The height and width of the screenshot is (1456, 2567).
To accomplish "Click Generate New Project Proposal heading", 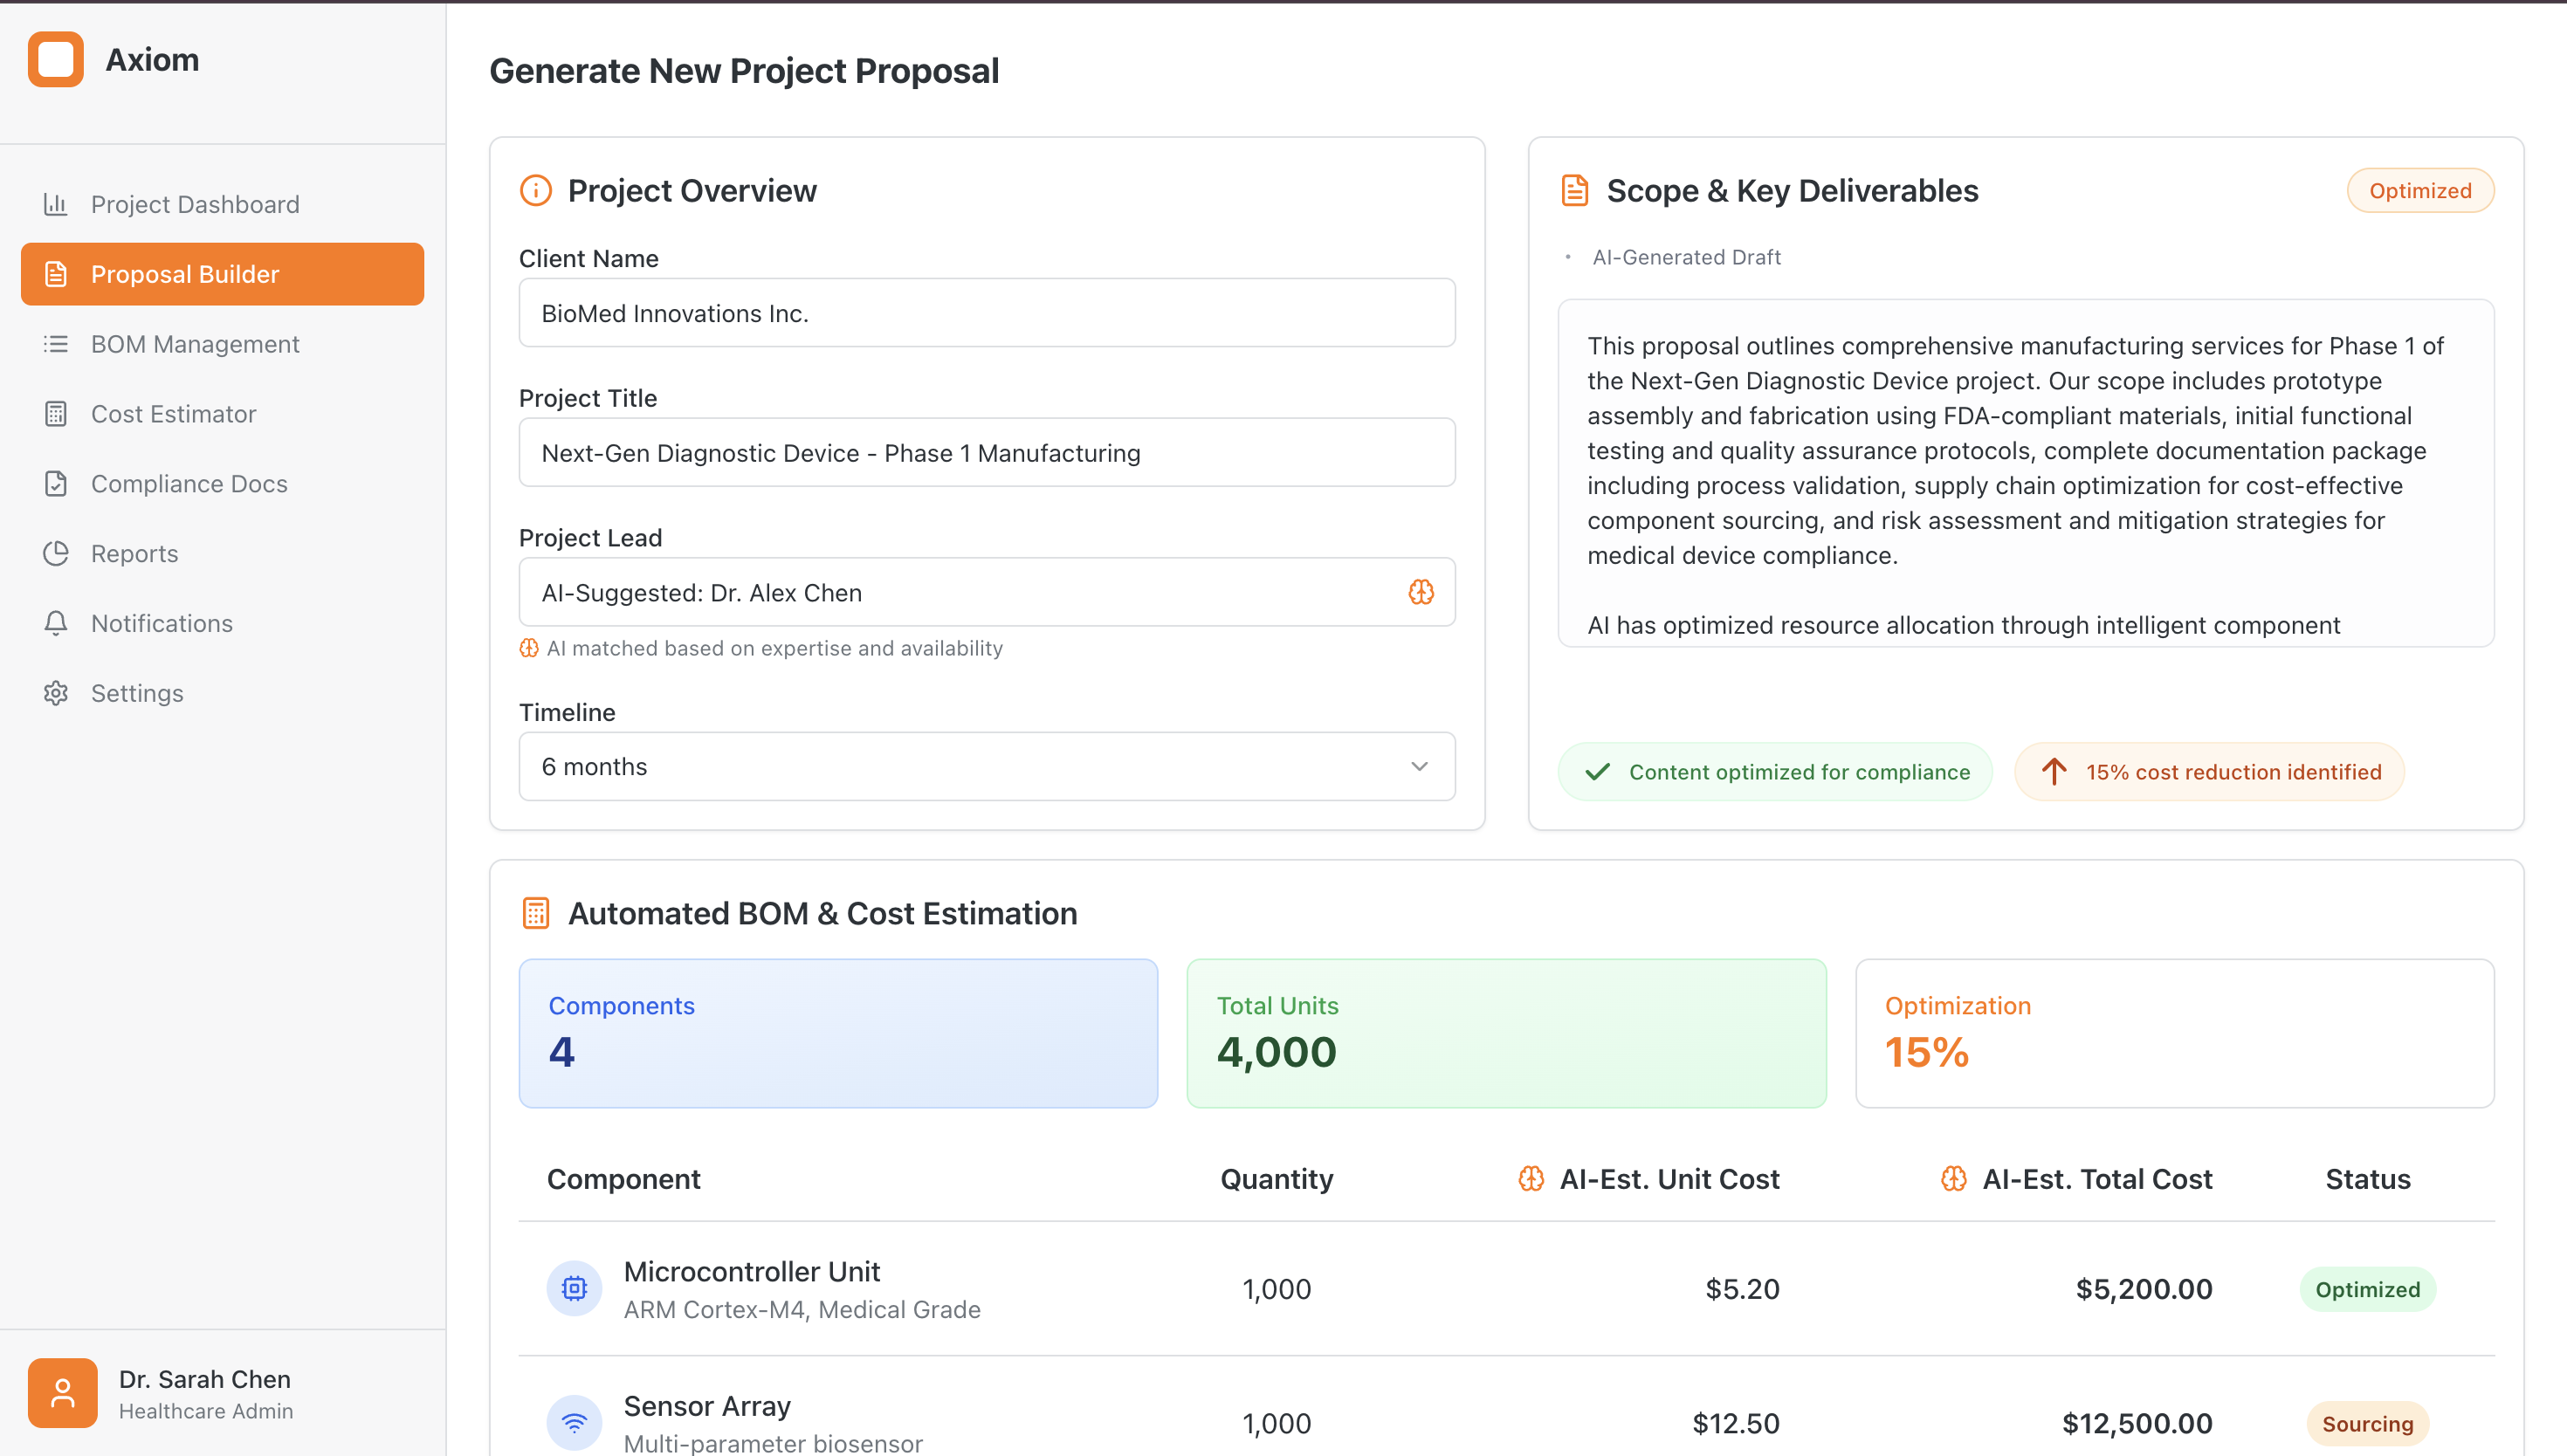I will 744,71.
